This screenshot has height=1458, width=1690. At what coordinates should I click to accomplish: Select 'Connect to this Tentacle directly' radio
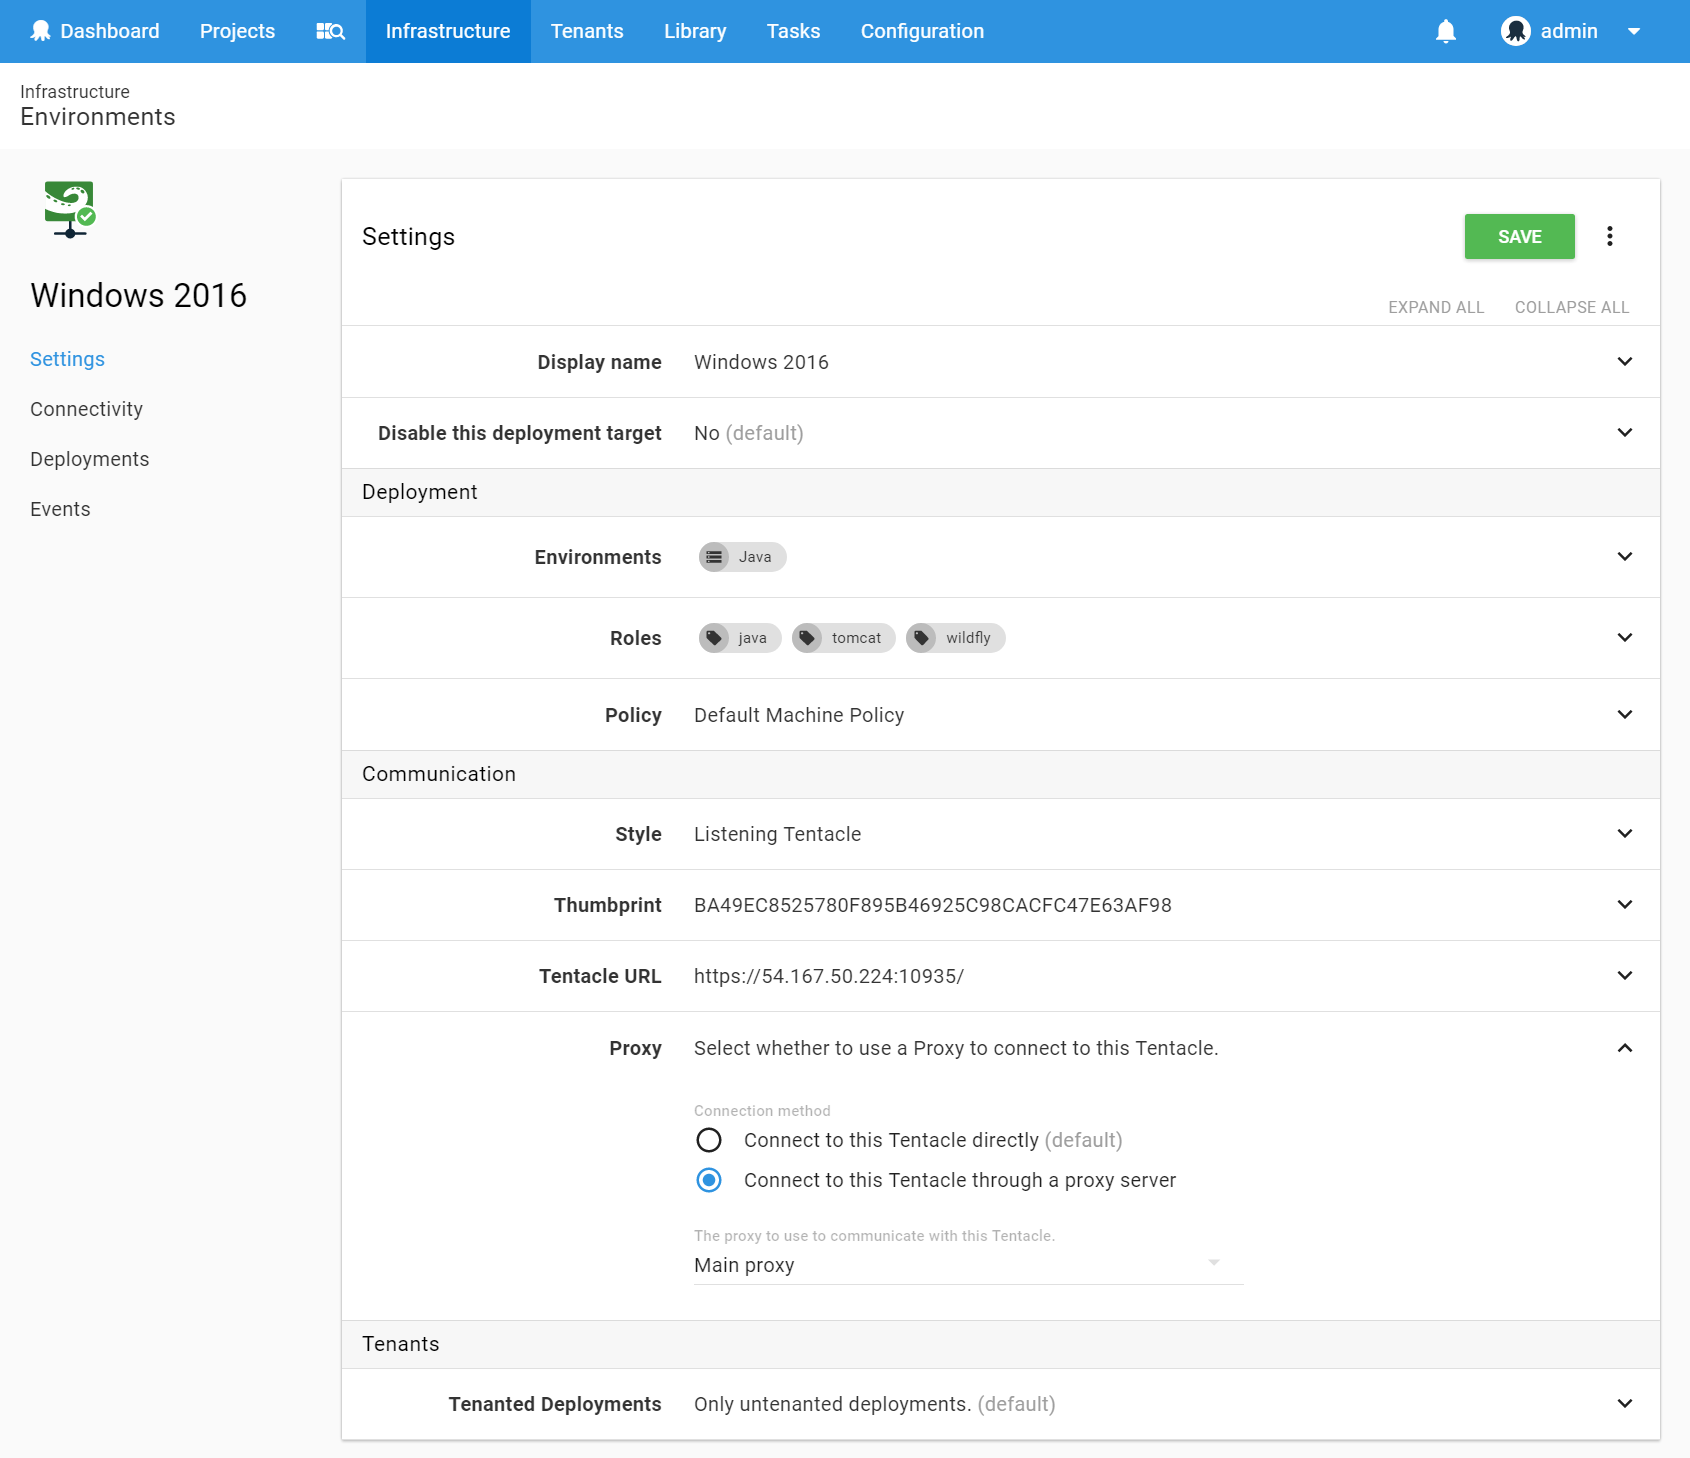pos(709,1140)
